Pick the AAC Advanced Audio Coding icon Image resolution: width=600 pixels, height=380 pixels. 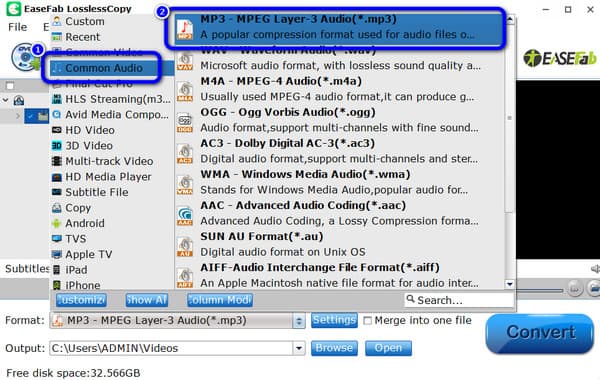[185, 215]
